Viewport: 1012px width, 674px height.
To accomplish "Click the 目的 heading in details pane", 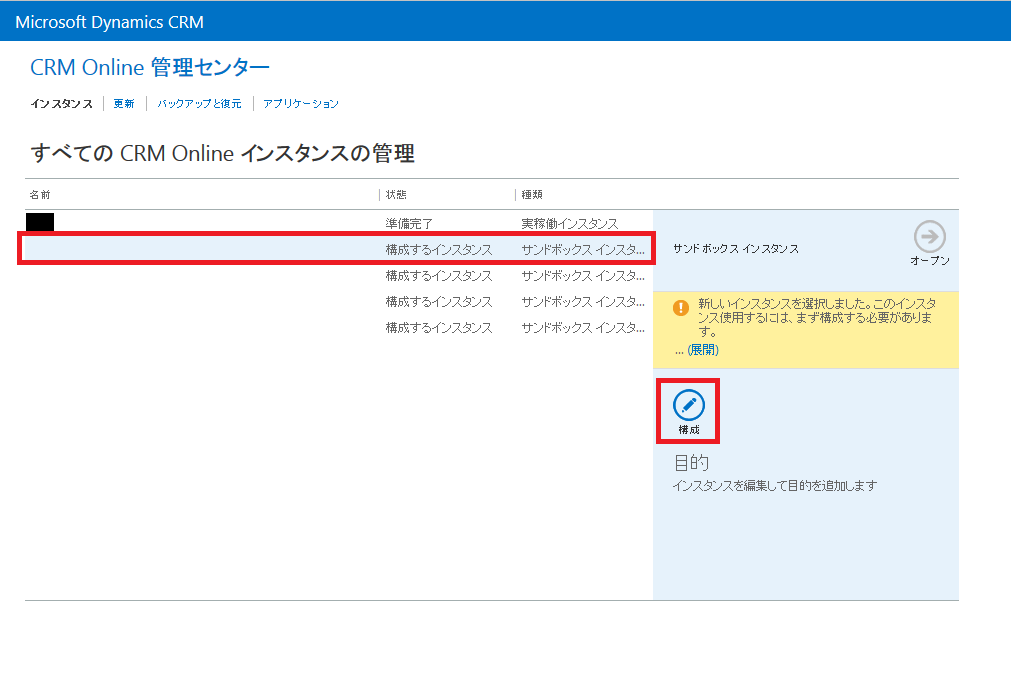I will 691,462.
